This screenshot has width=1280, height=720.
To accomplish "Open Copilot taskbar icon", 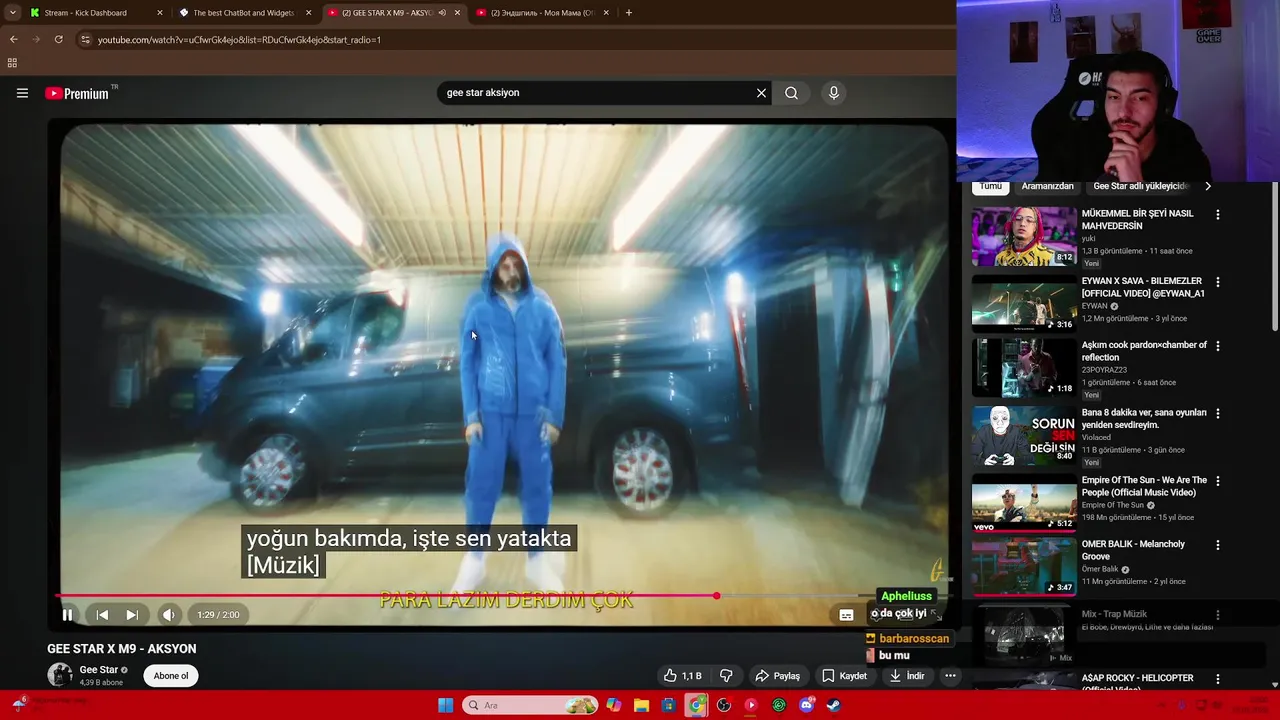I will pyautogui.click(x=614, y=705).
